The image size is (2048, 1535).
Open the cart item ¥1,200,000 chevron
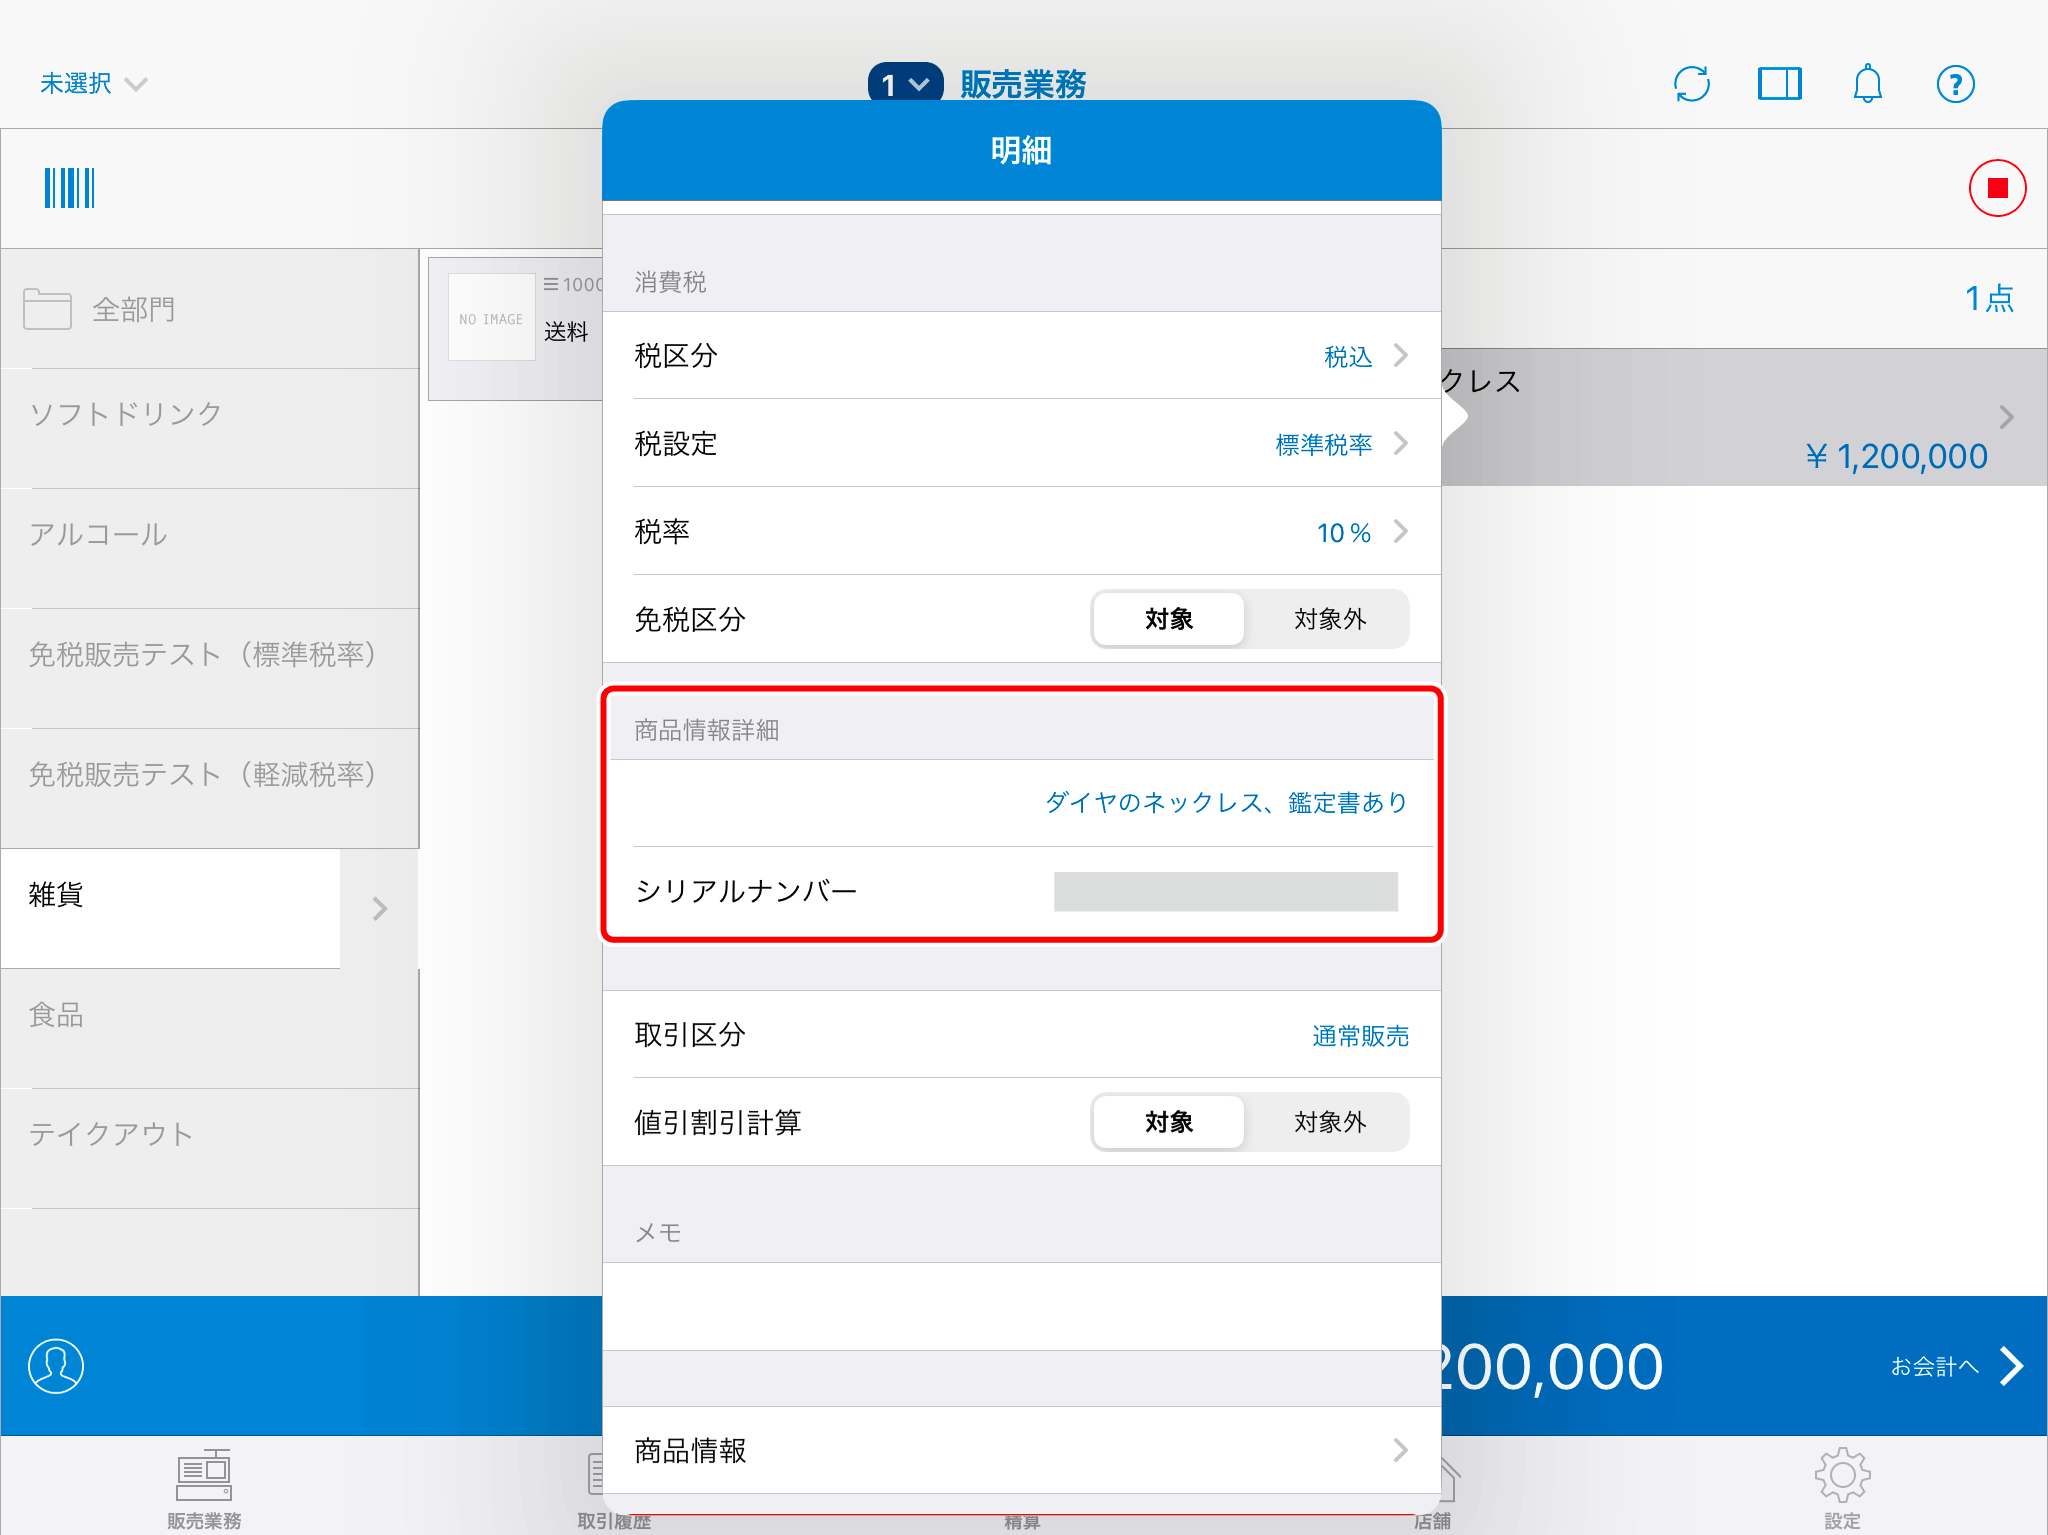coord(2006,417)
